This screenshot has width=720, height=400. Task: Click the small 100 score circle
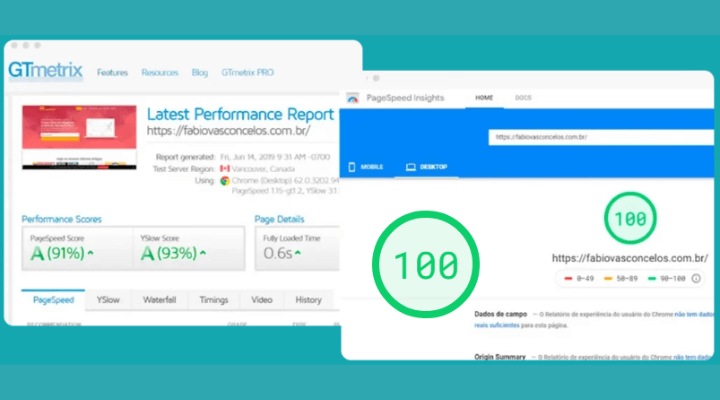[630, 218]
